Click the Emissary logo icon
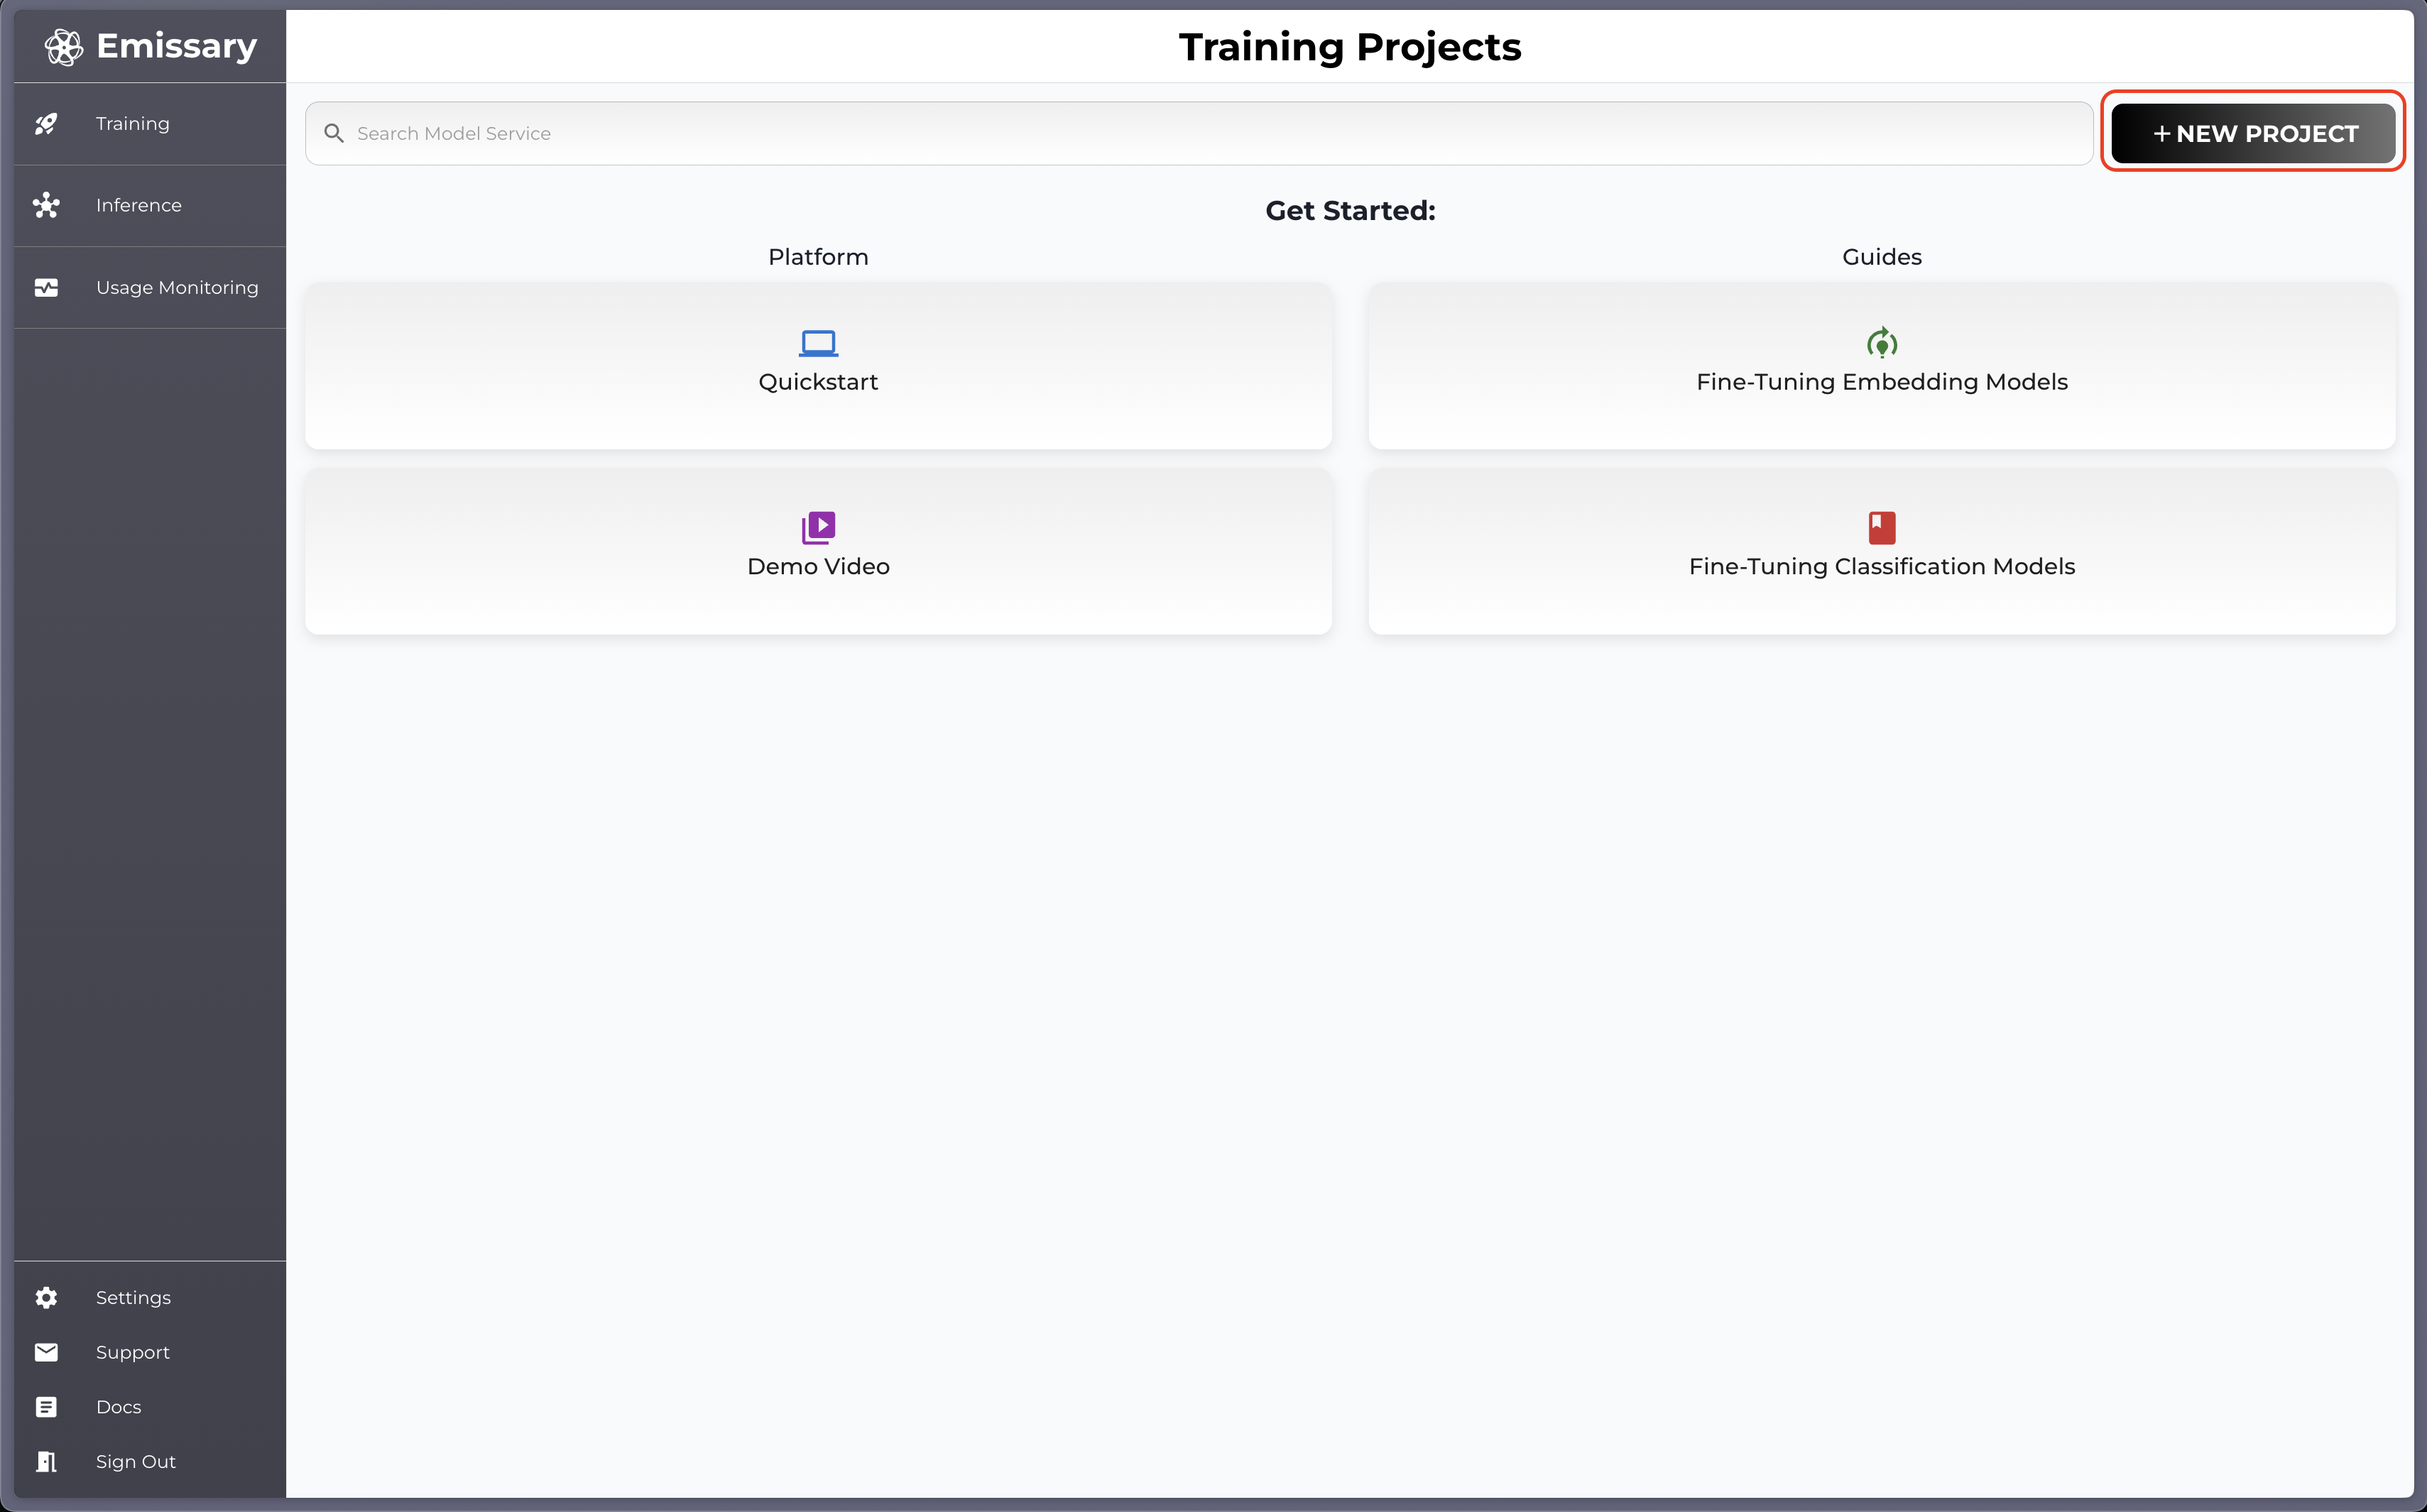Screen dimensions: 2427x1512 64,47
